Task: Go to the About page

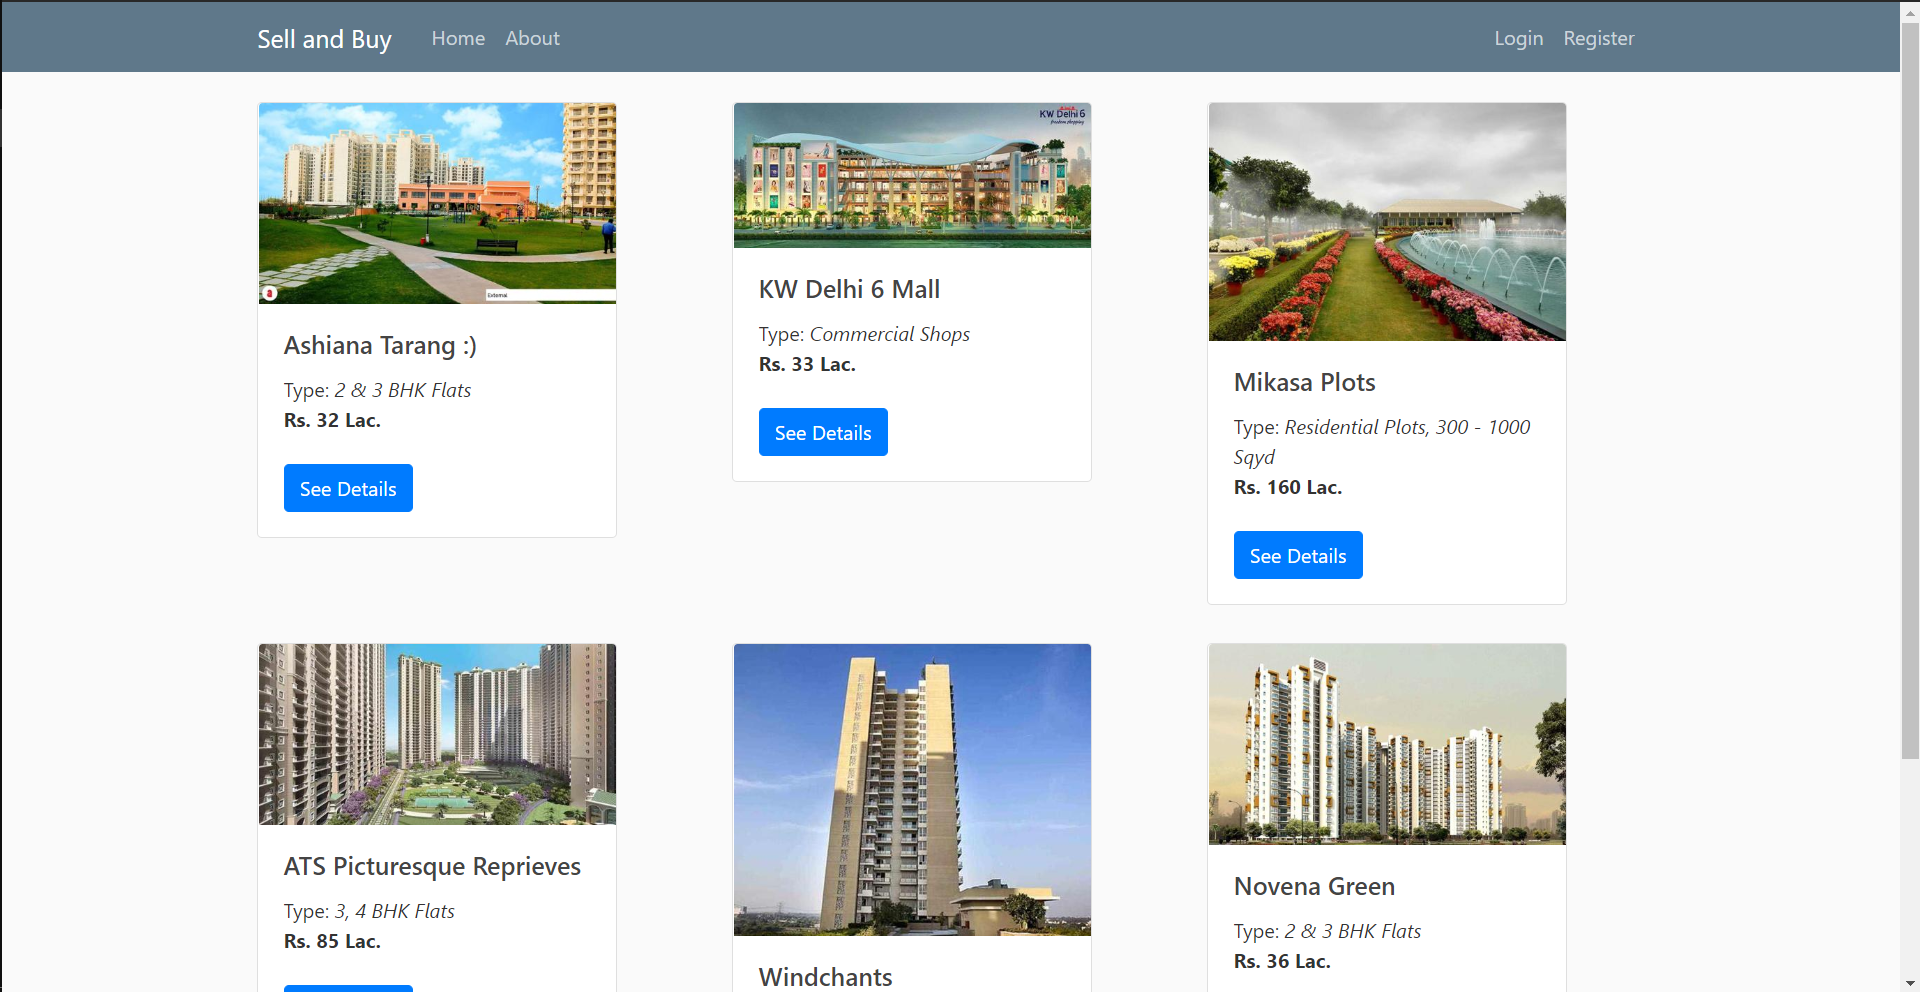Action: click(532, 38)
